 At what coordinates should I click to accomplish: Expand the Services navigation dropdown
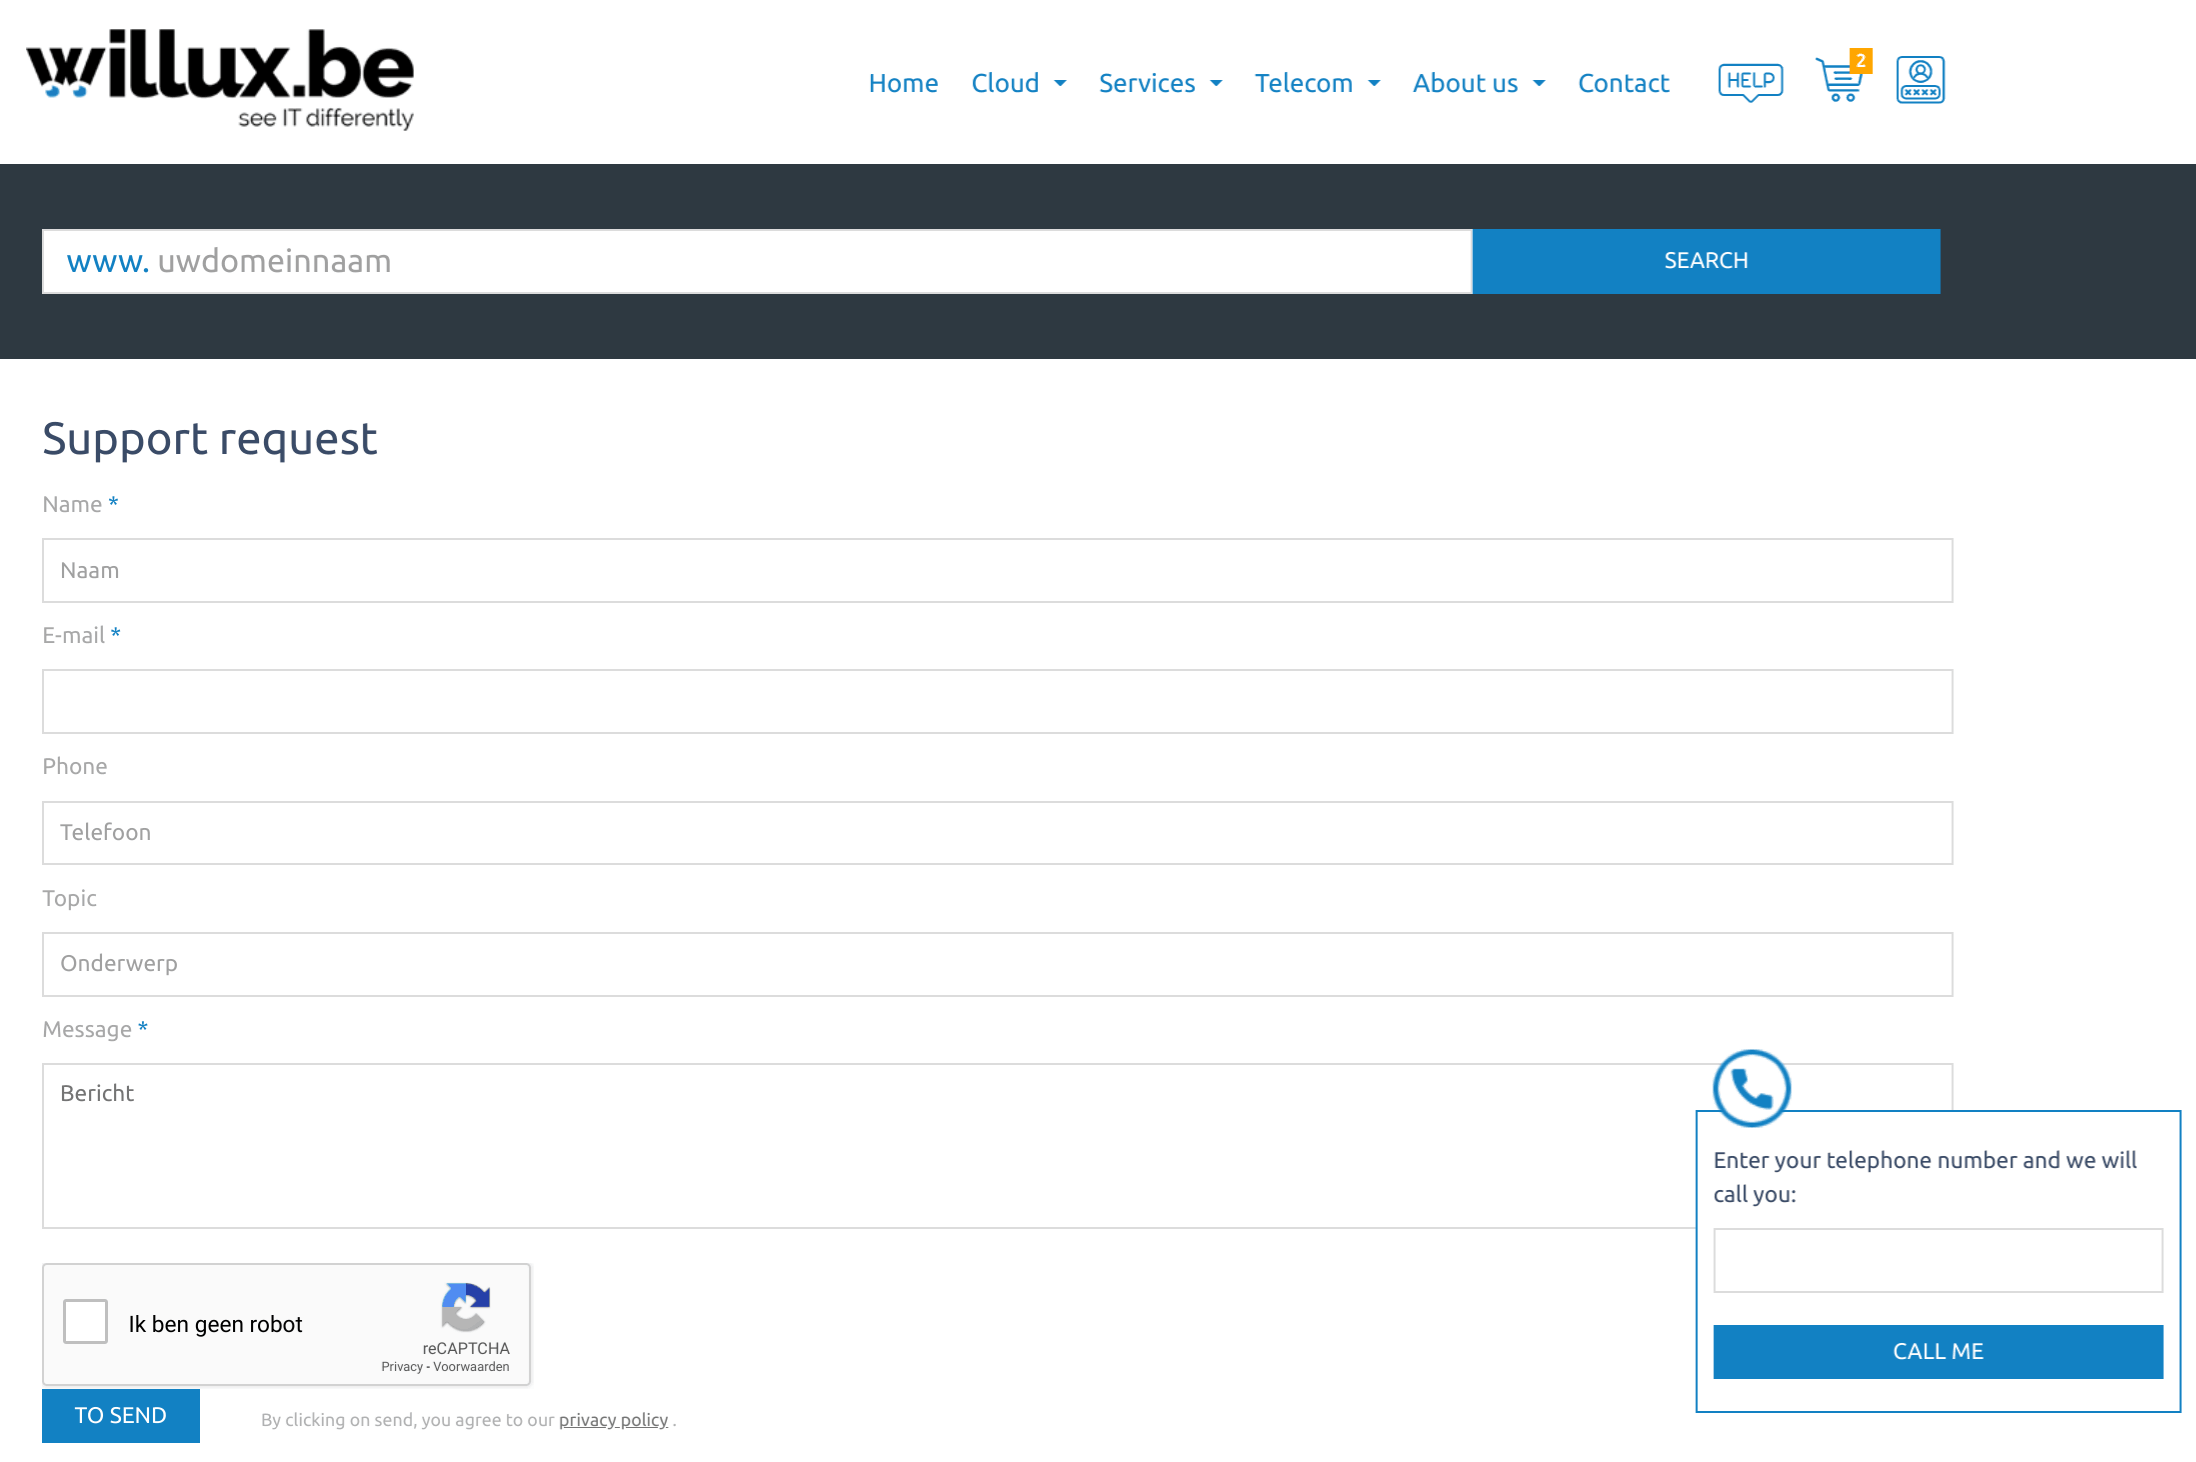pyautogui.click(x=1160, y=83)
